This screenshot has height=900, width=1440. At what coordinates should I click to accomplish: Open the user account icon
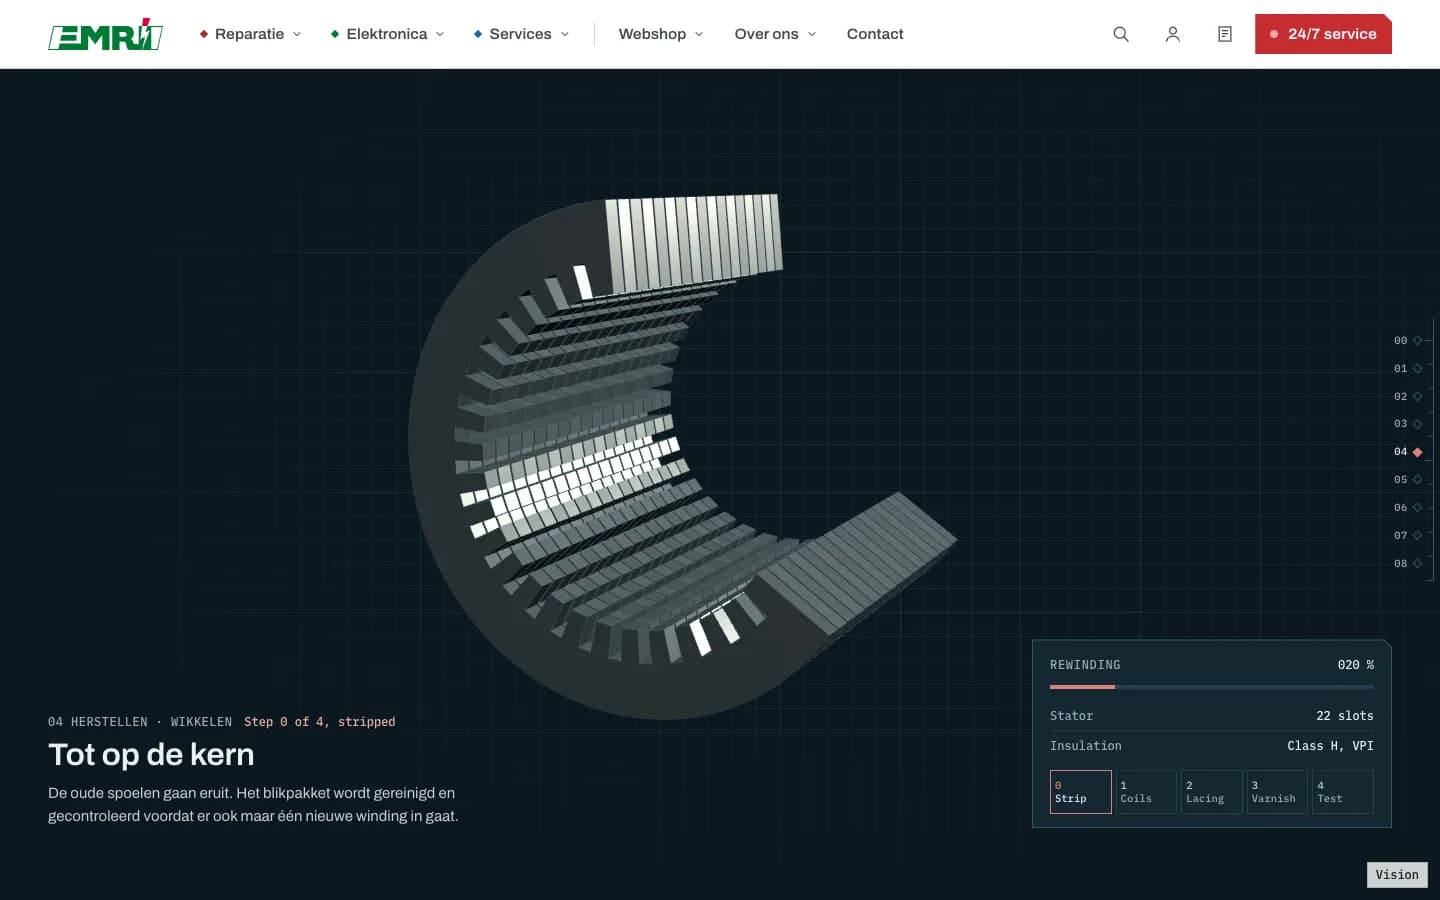[x=1173, y=34]
